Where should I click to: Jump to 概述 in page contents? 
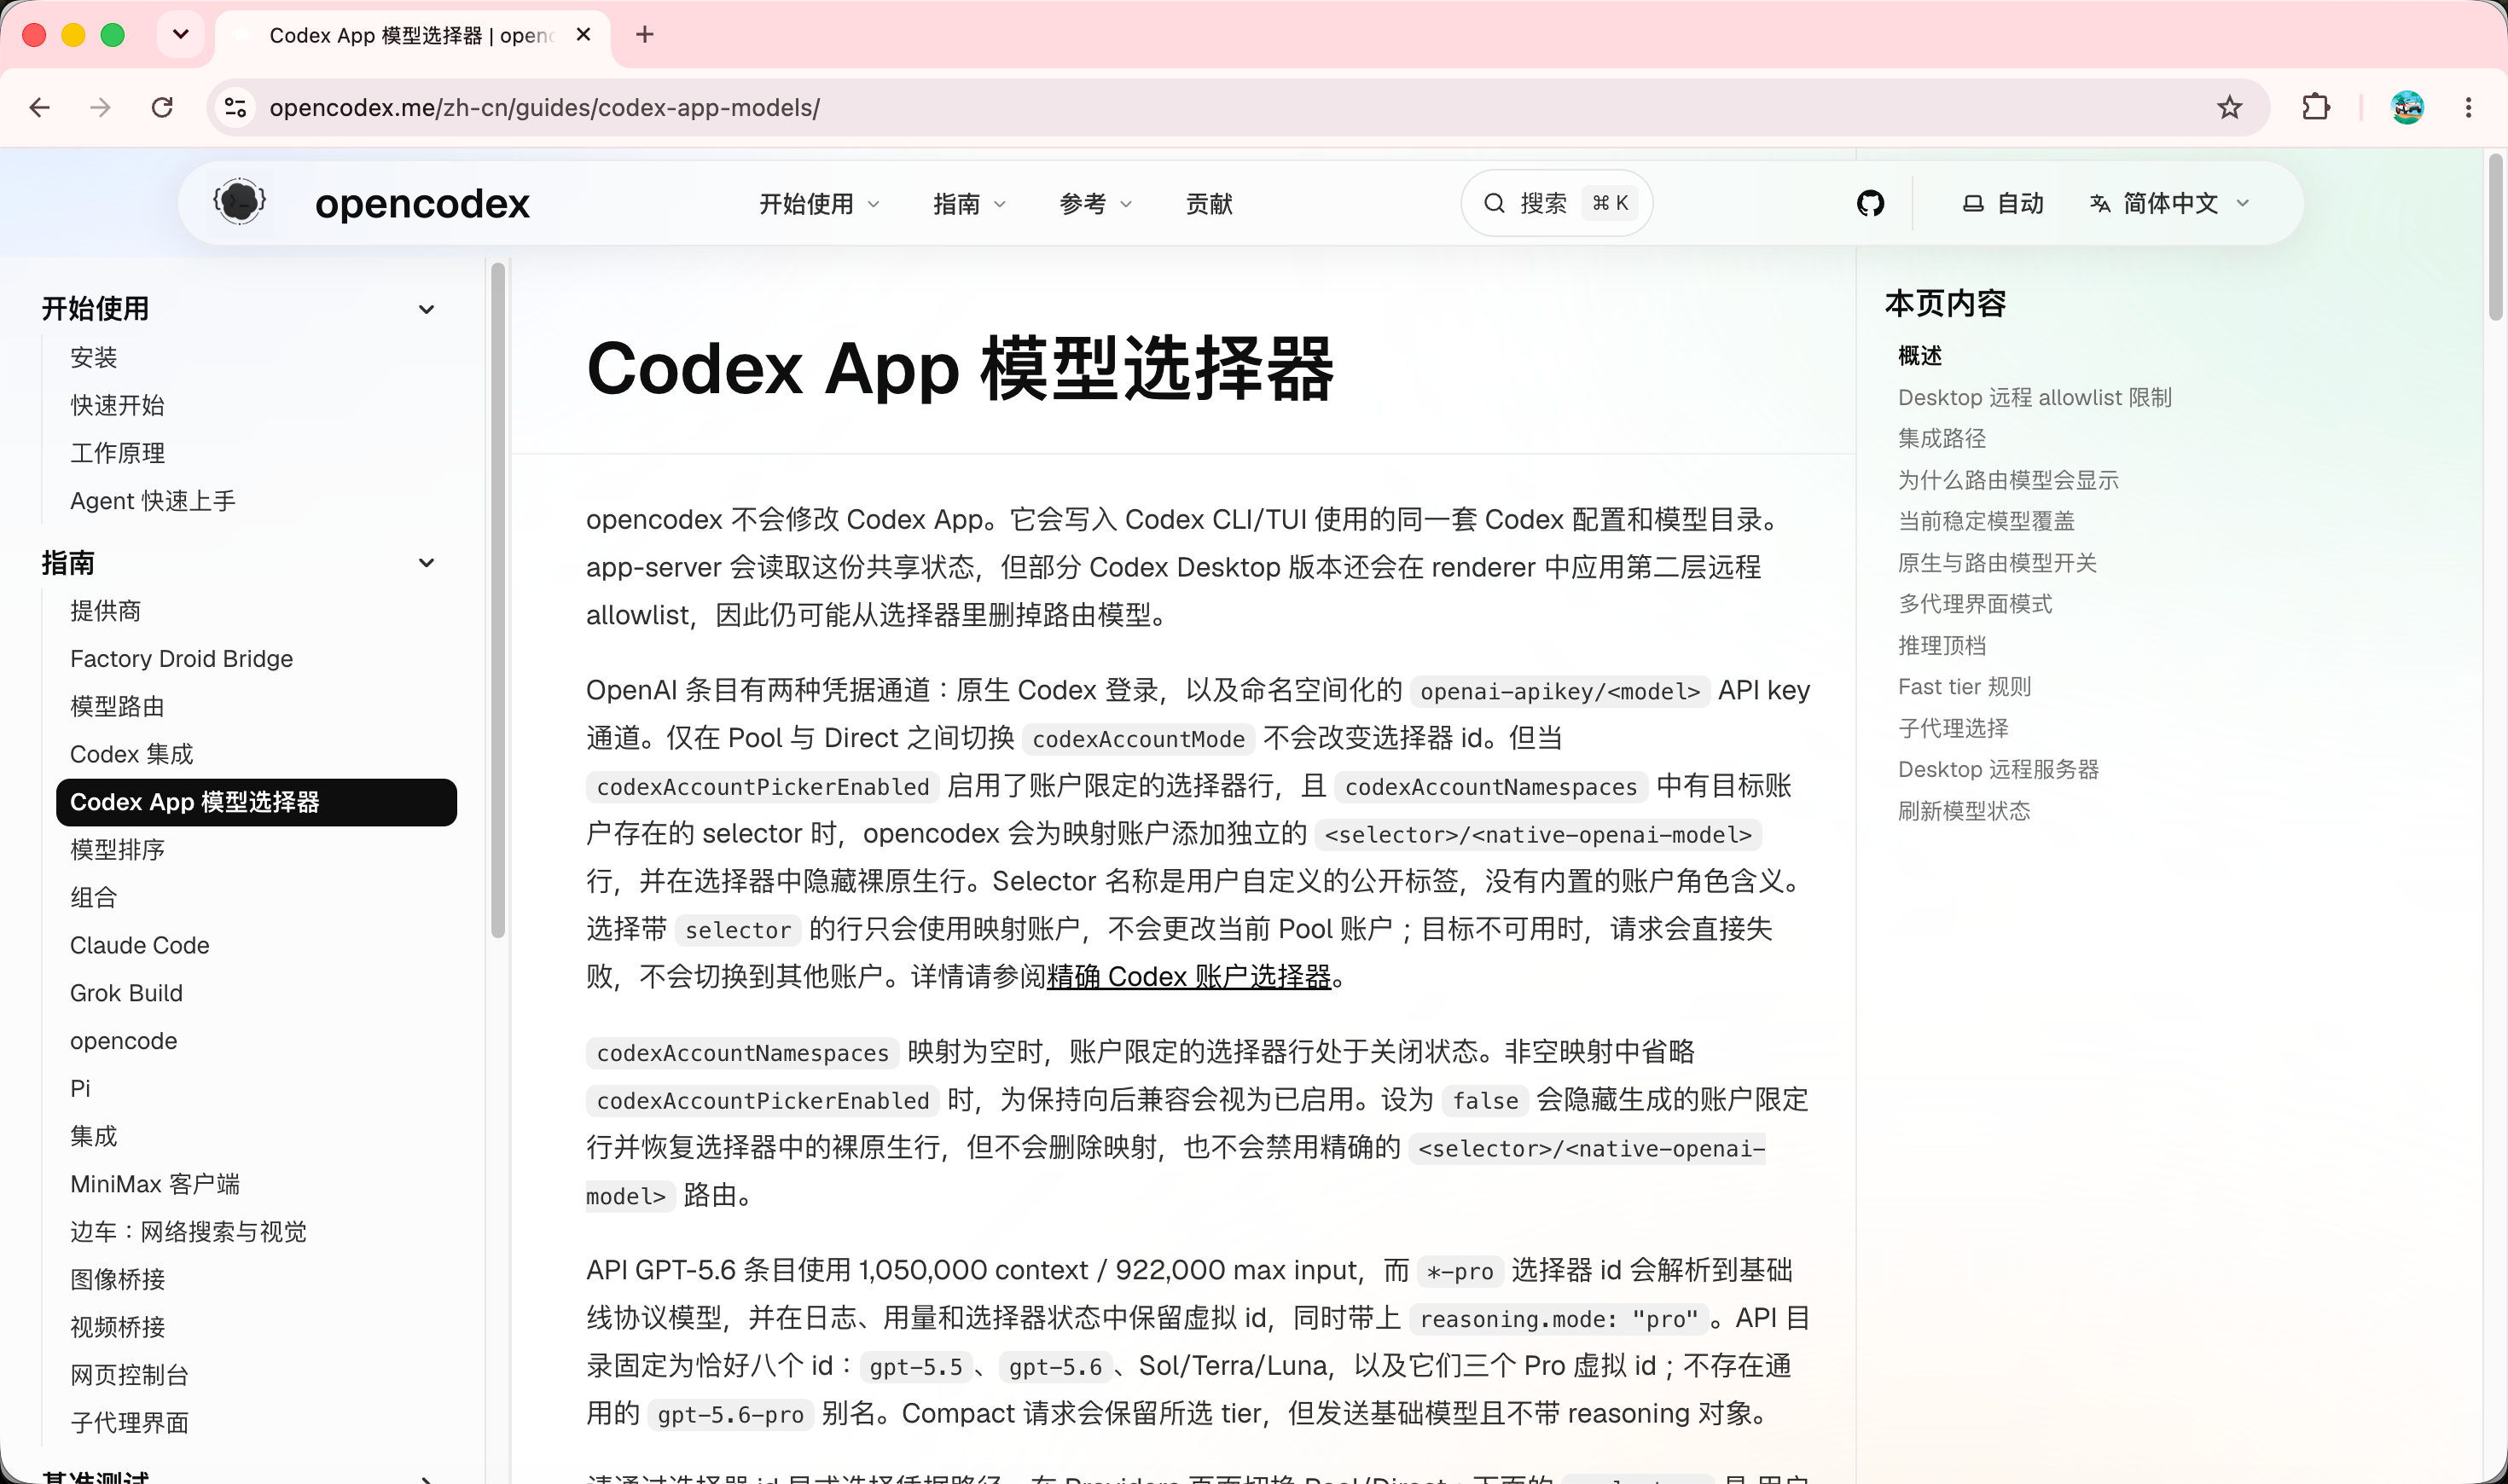[1920, 356]
